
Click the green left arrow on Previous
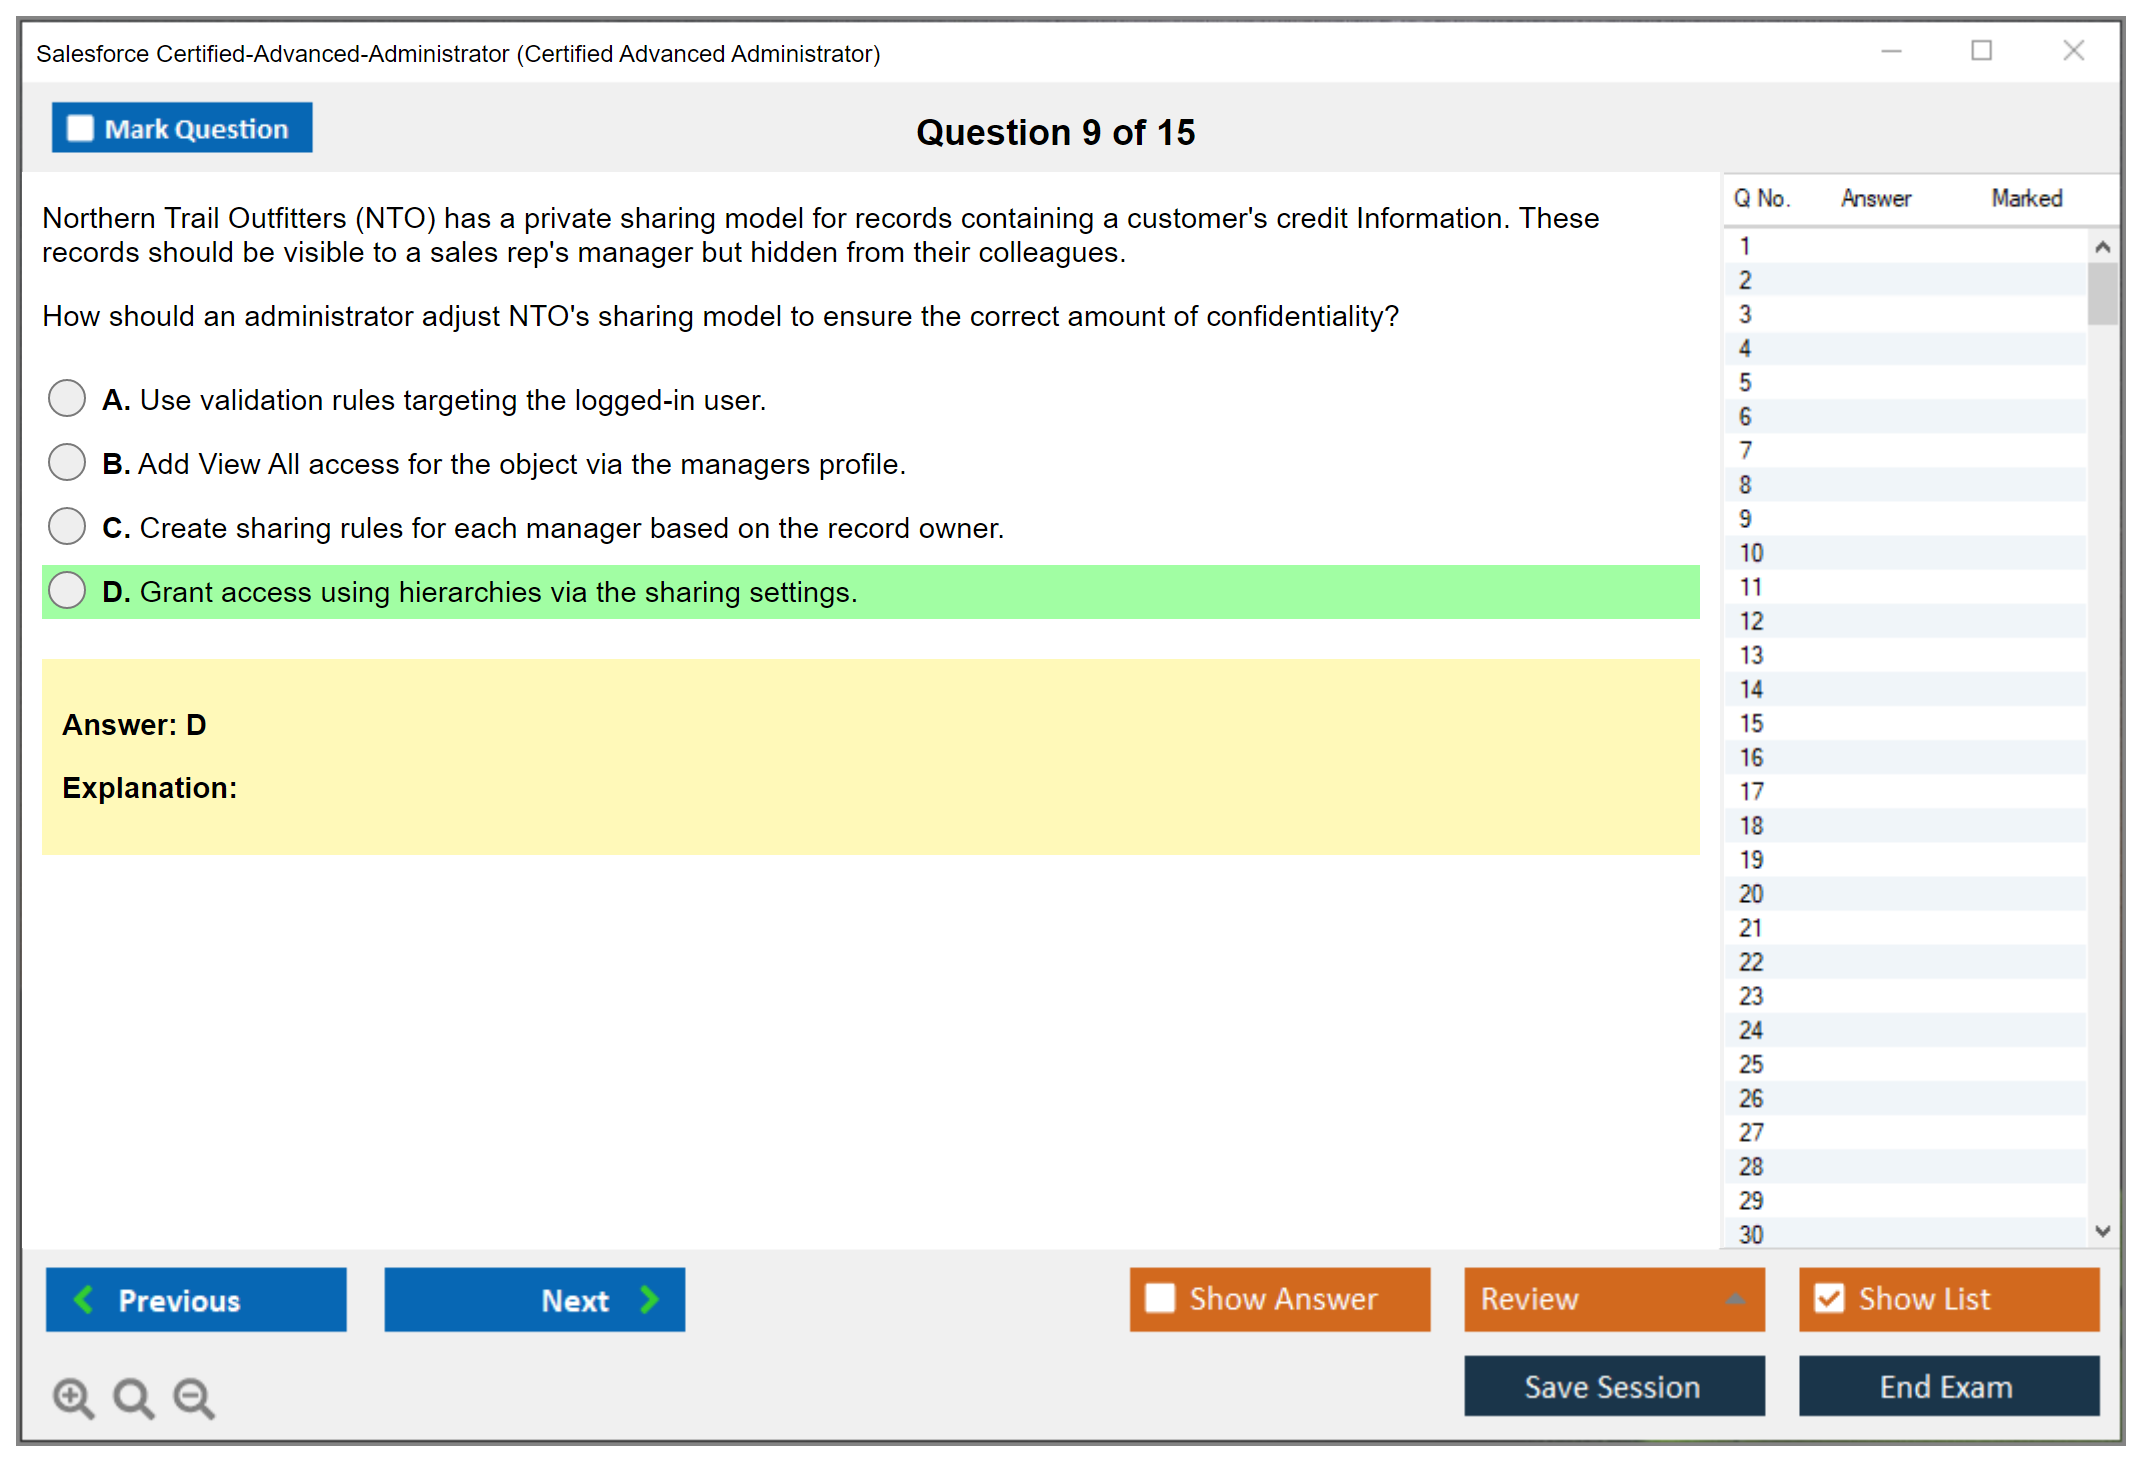pyautogui.click(x=84, y=1299)
